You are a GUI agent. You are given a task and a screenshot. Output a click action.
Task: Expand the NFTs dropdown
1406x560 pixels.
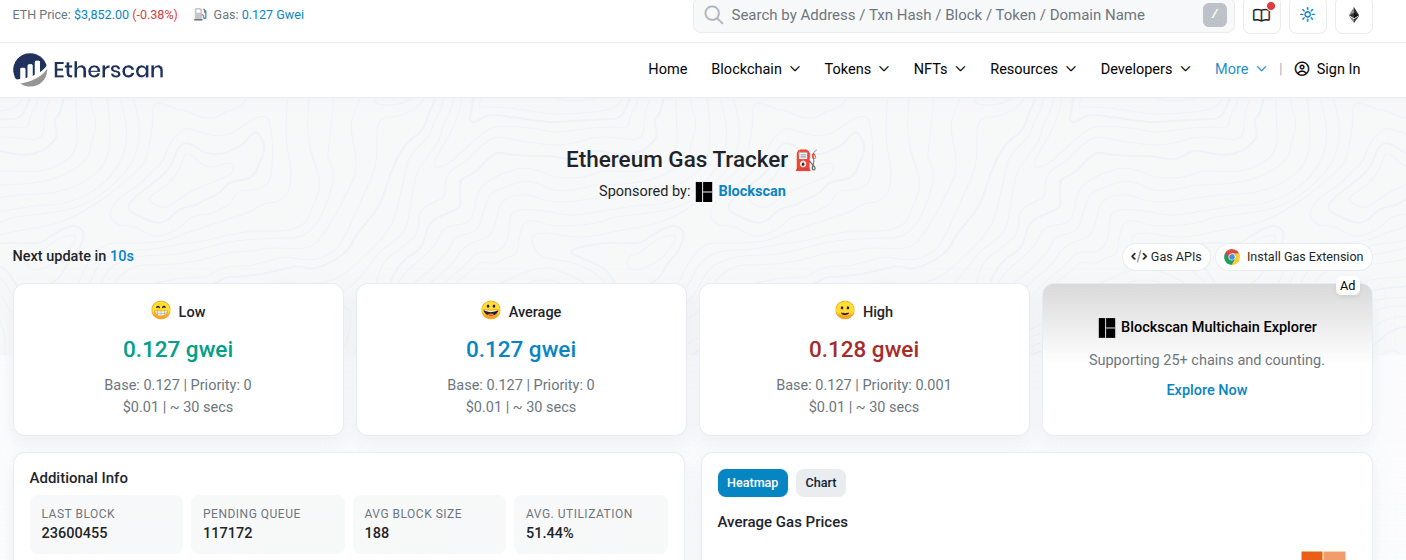pyautogui.click(x=939, y=69)
